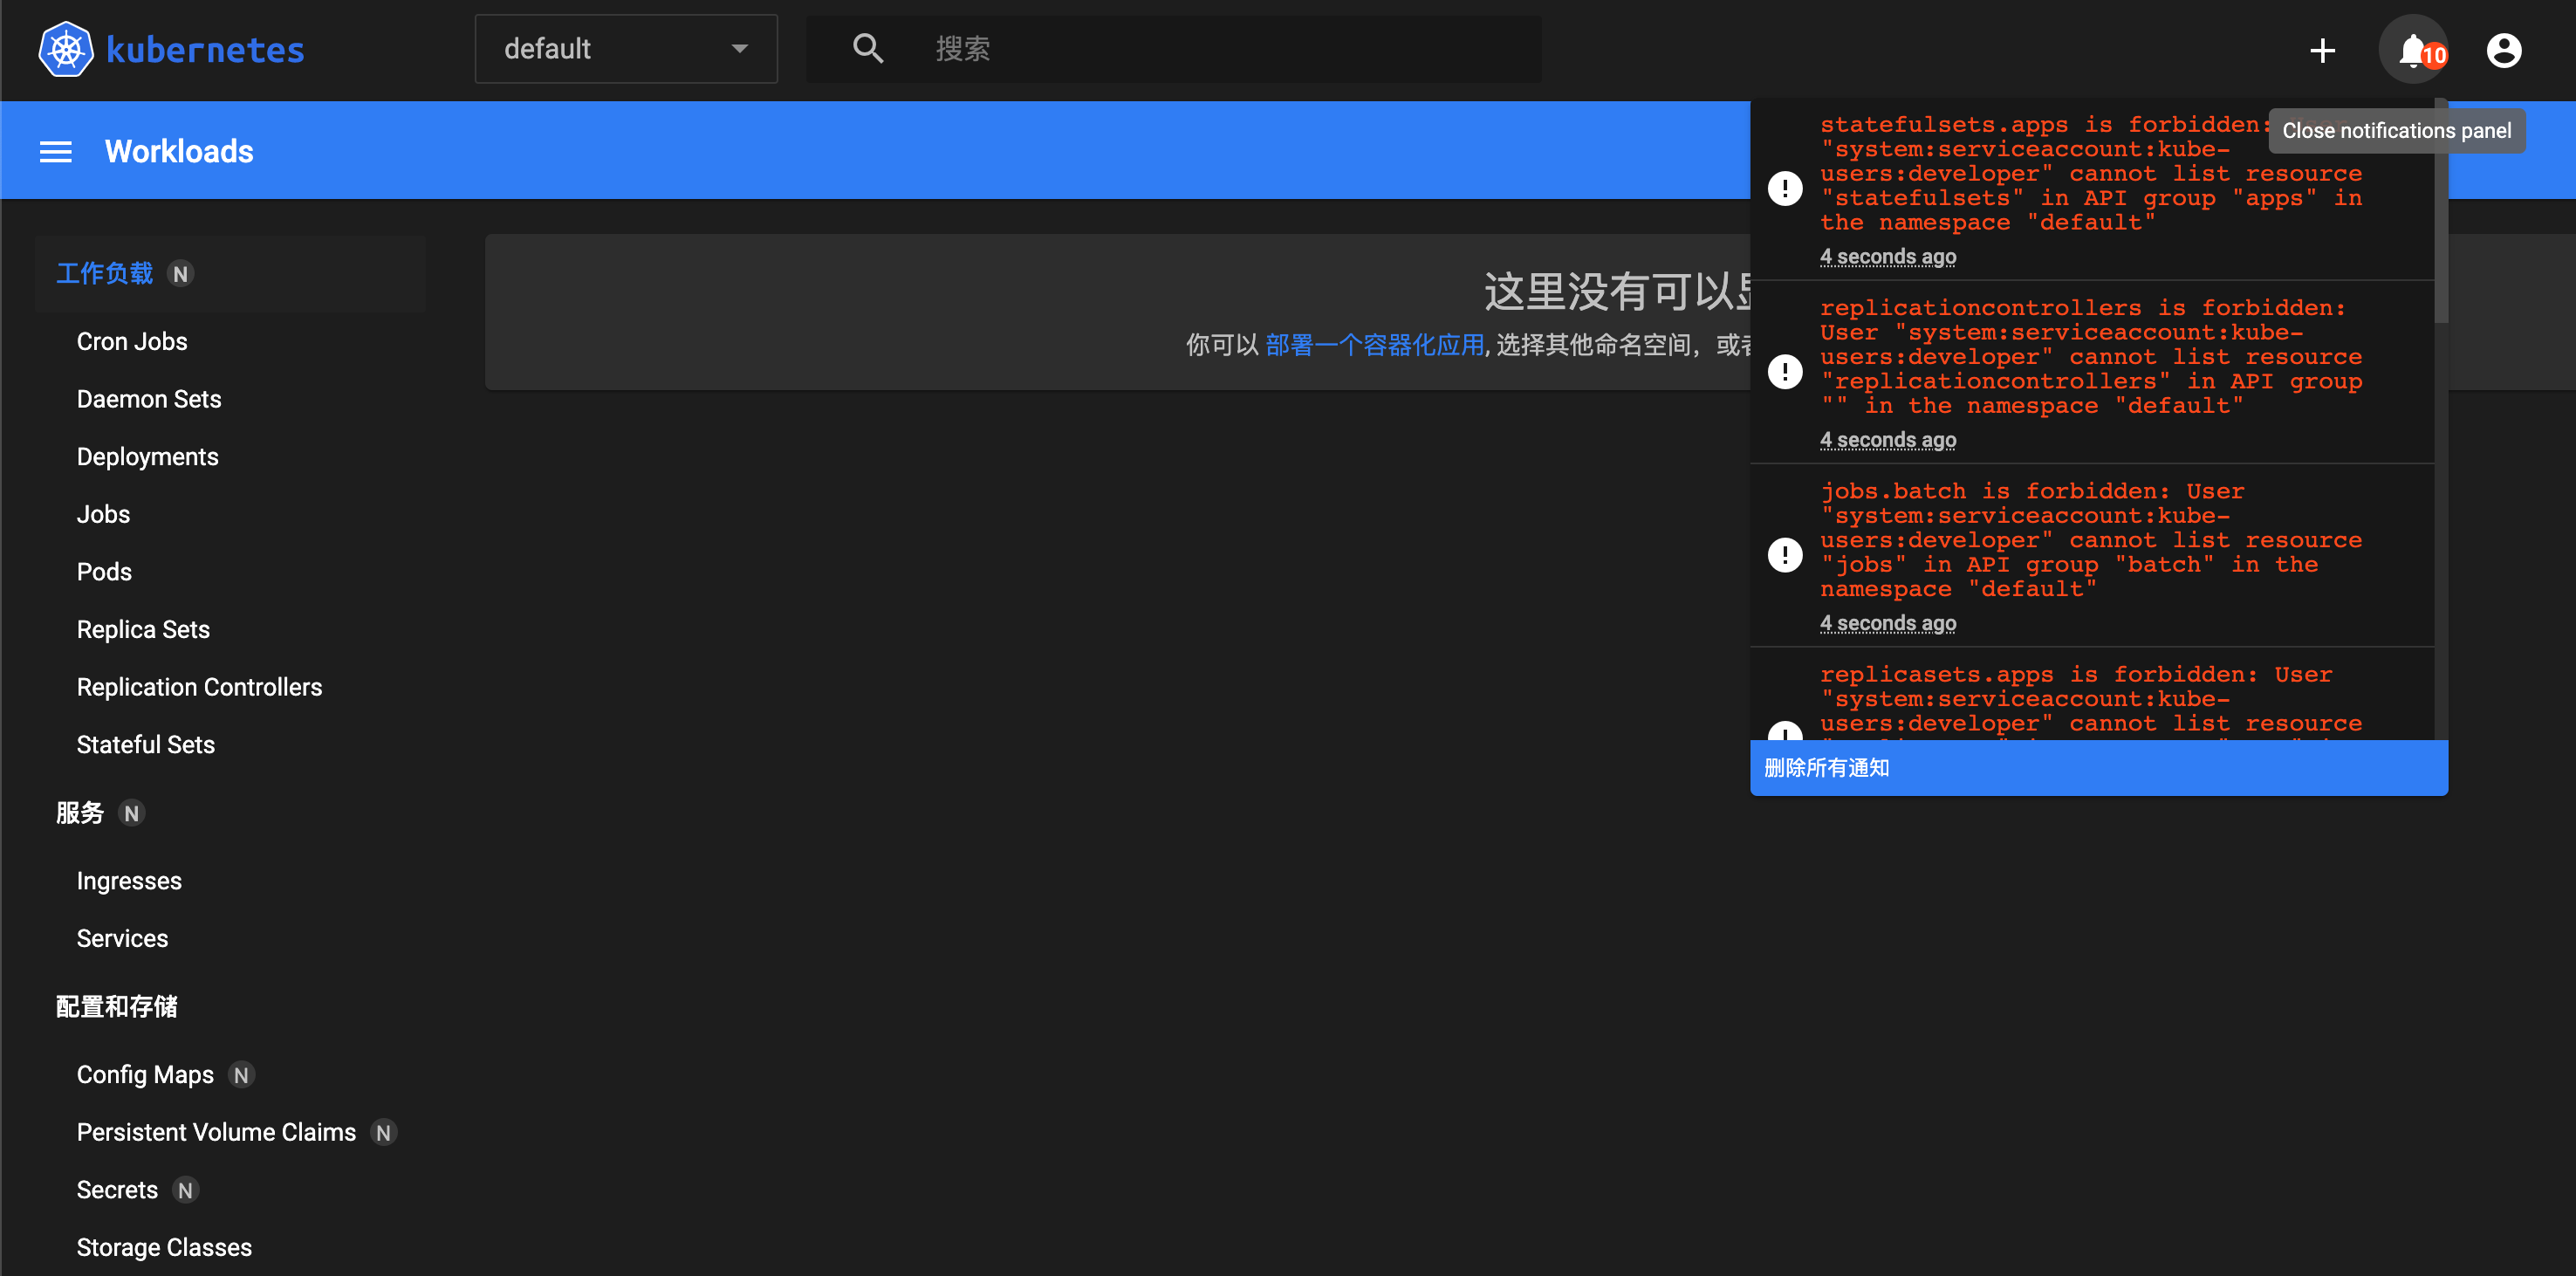
Task: Toggle the hamburger sidebar menu
Action: [55, 151]
